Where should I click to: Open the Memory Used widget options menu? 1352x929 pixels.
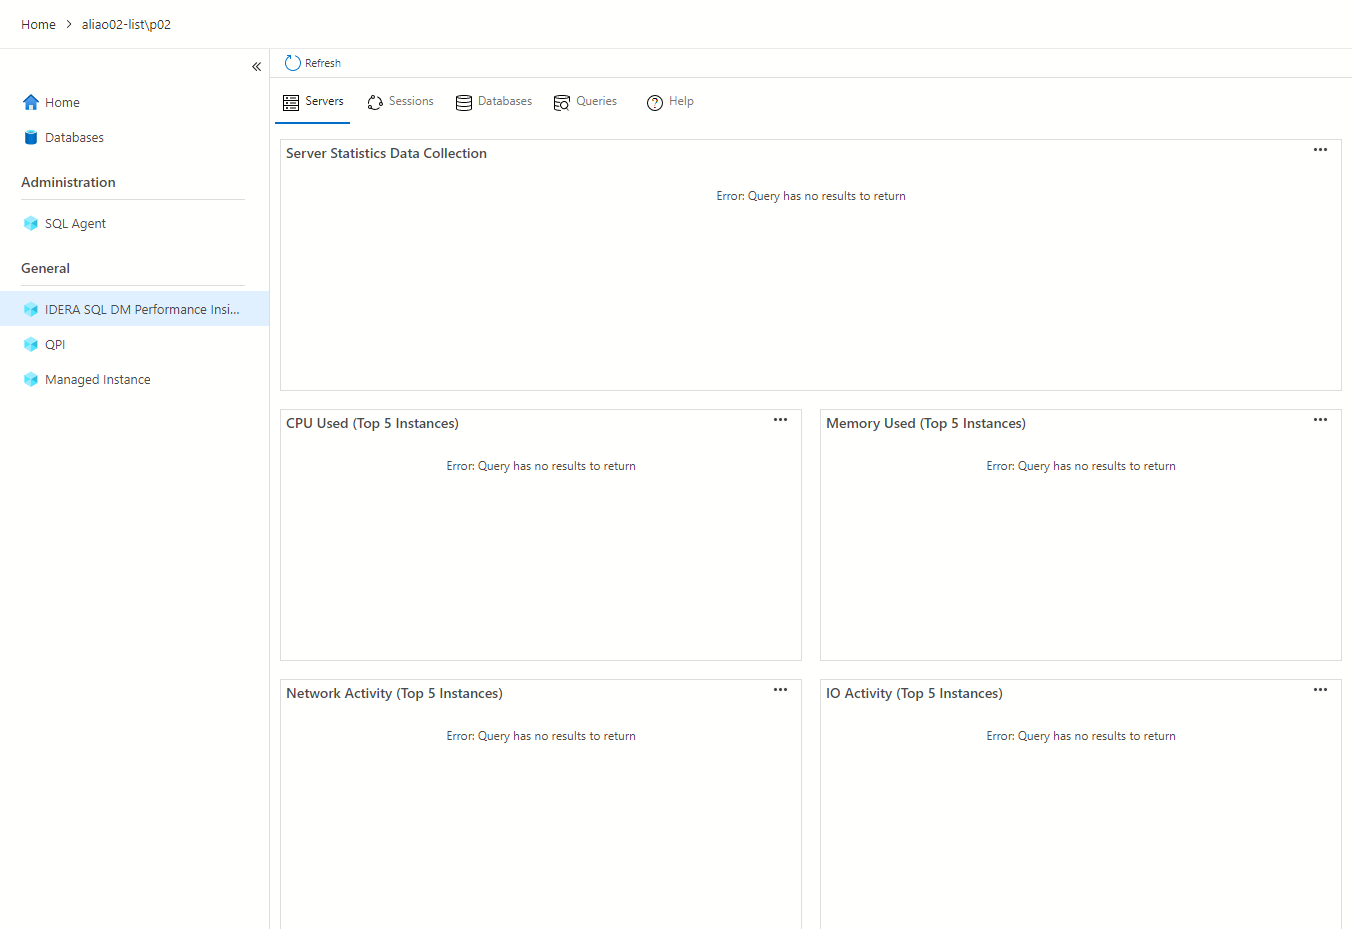(1320, 419)
